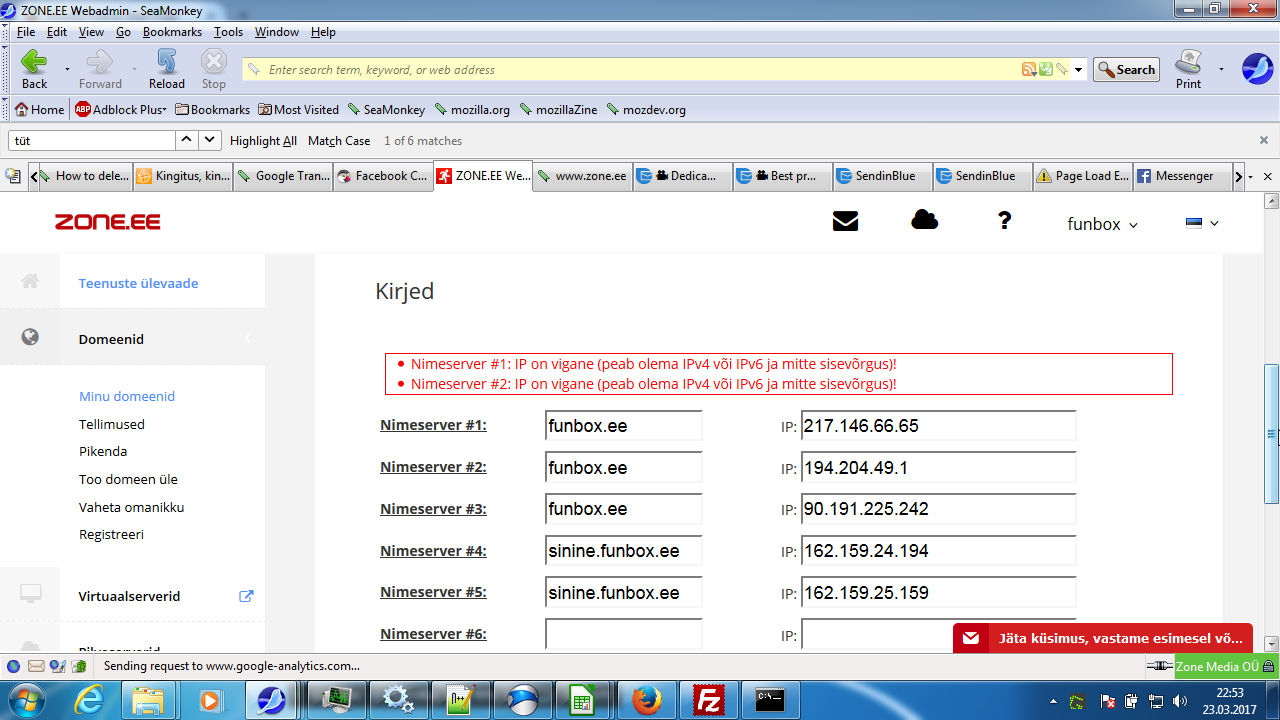
Task: Click the Nimeserver #1 hostname field
Action: [x=624, y=426]
